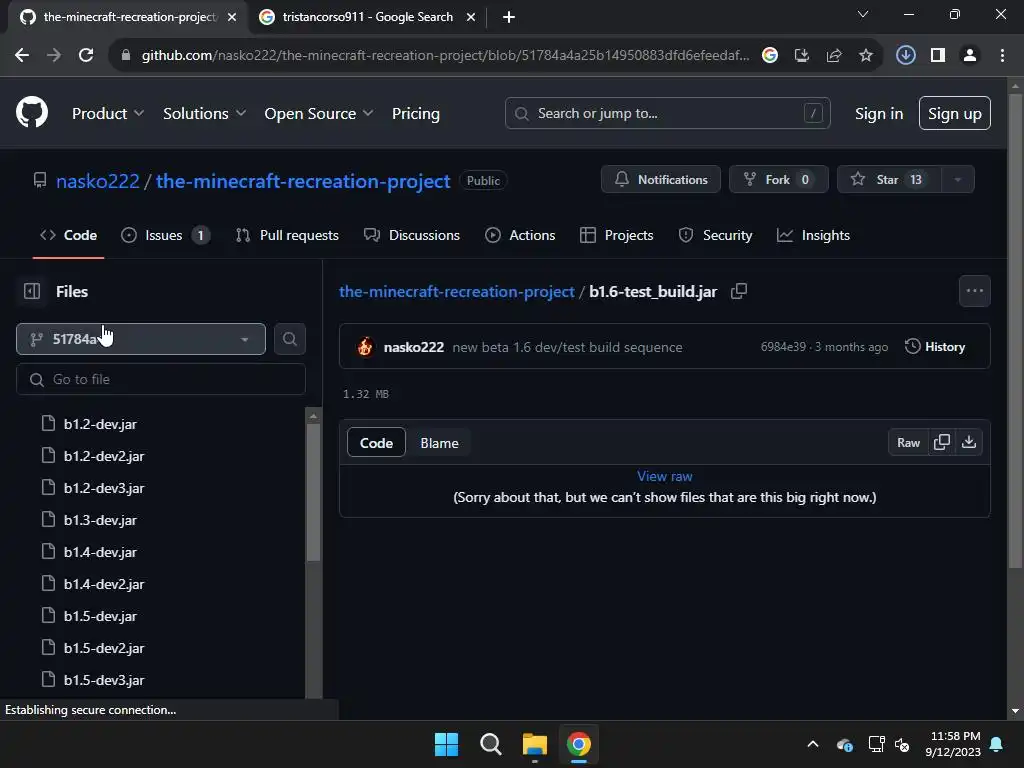Screen dimensions: 1024x768
Task: Install app icon in address bar
Action: [801, 55]
